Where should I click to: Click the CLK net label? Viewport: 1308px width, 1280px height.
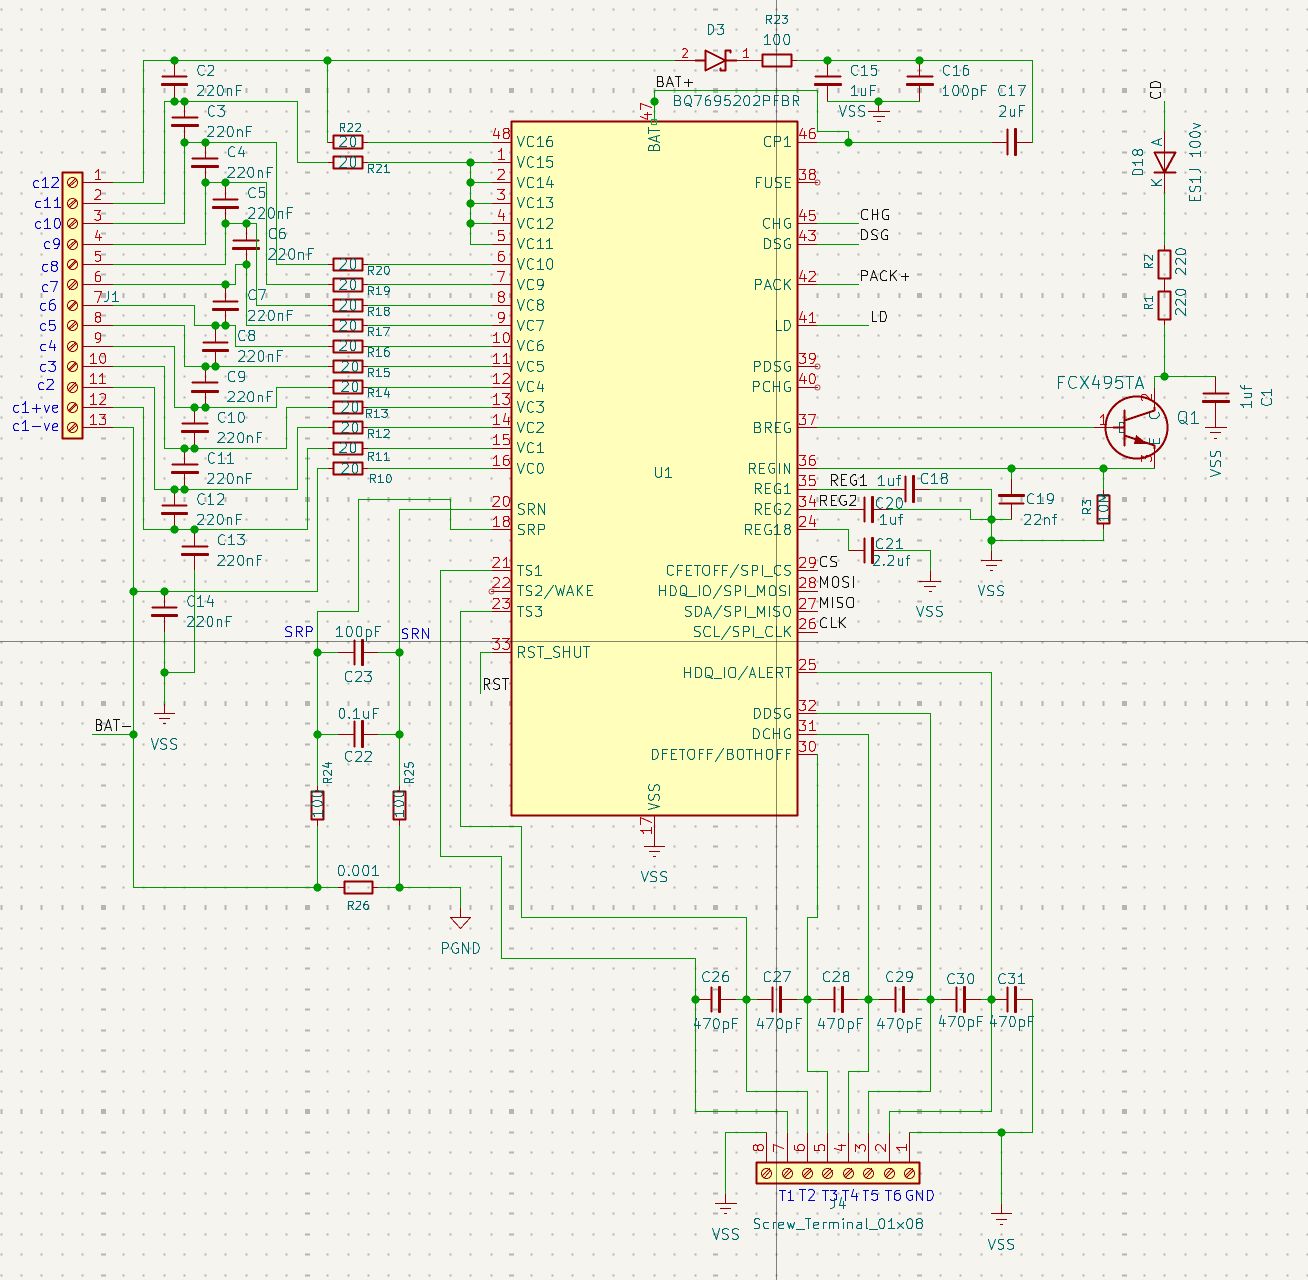[x=832, y=622]
